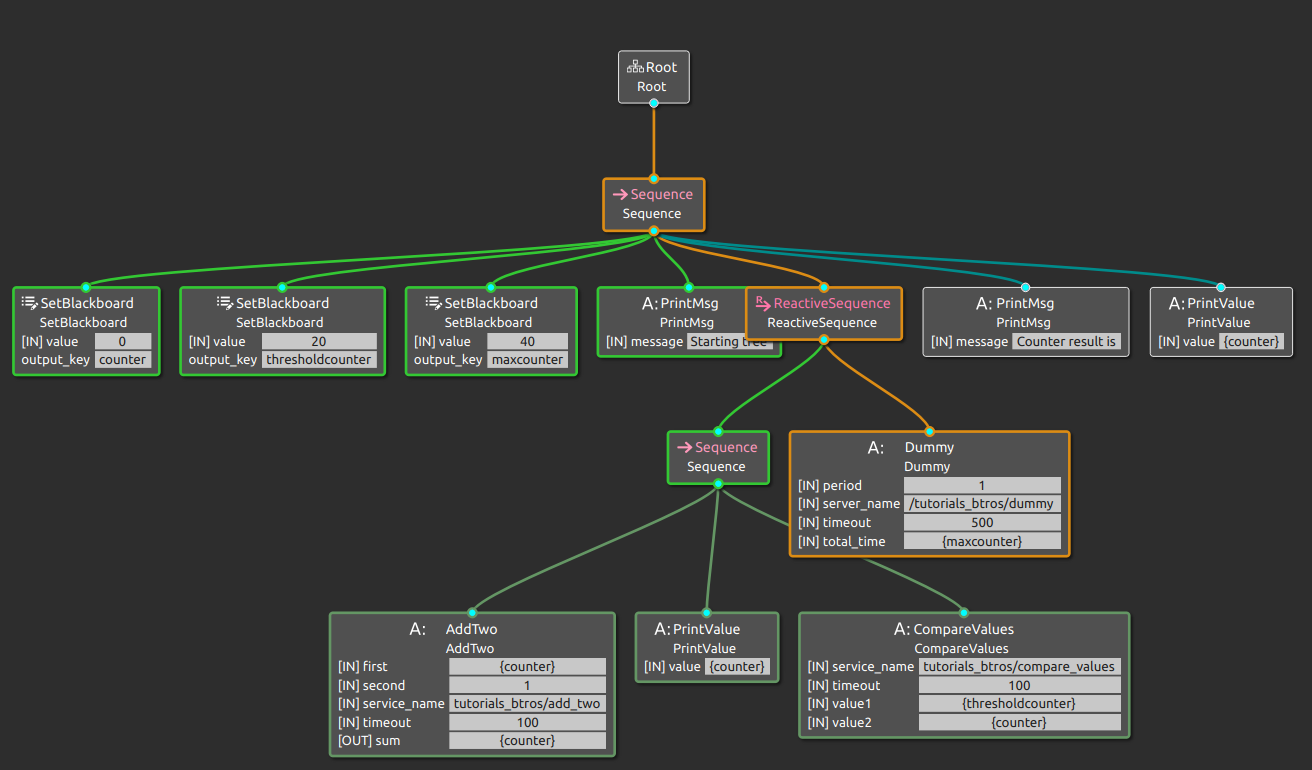Click the CompareValues value2 field
1312x770 pixels.
point(1019,722)
